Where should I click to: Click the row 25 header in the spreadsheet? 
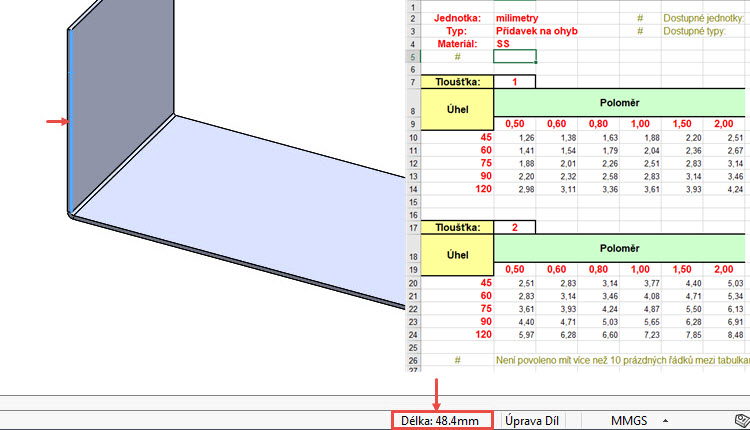point(413,348)
